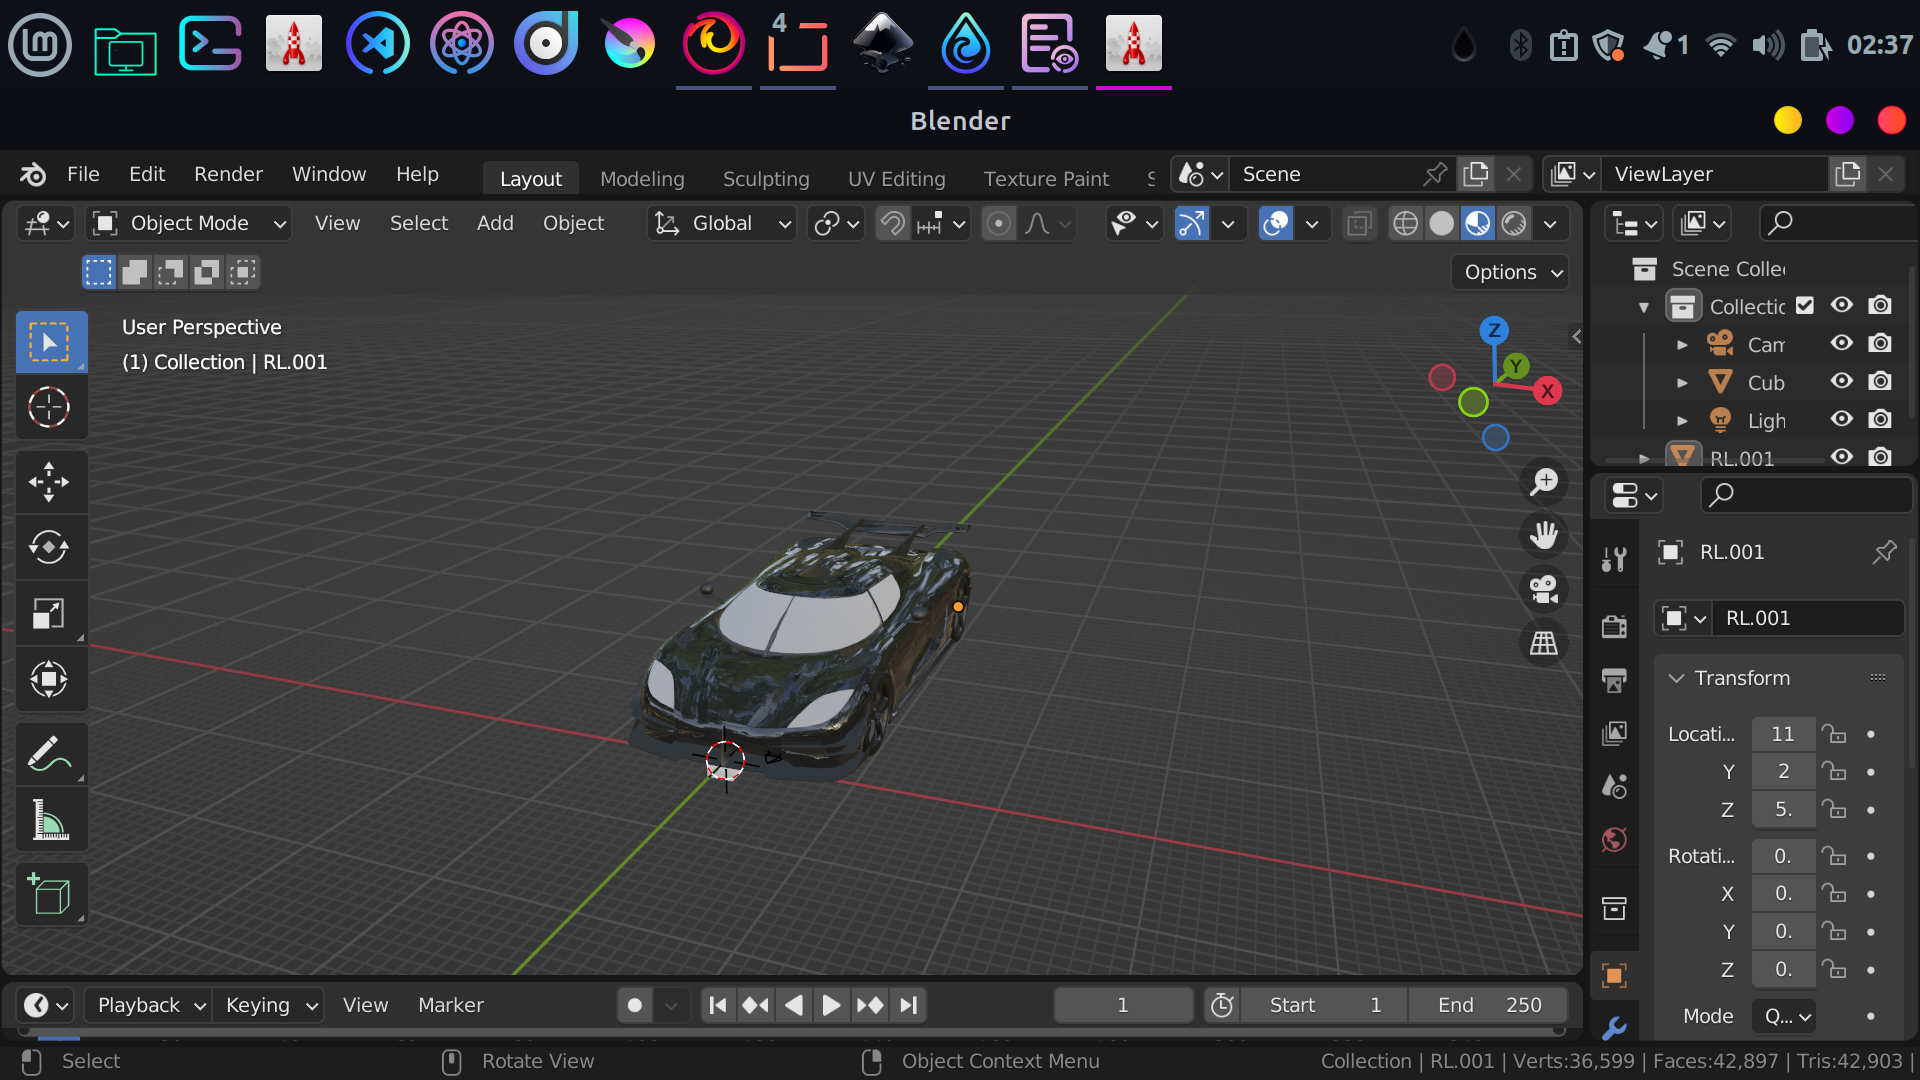Switch perspective/orthographic grid icon
Screen dimensions: 1920x1080
coord(1544,643)
